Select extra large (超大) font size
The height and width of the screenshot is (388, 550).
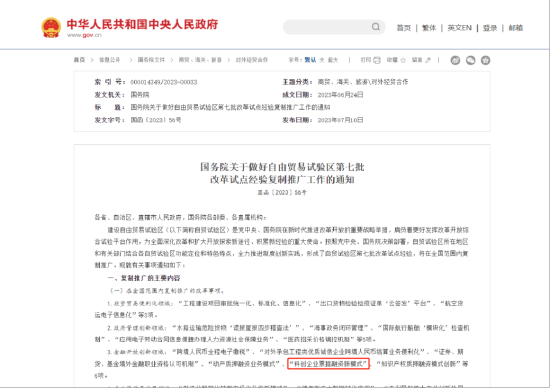pos(333,60)
